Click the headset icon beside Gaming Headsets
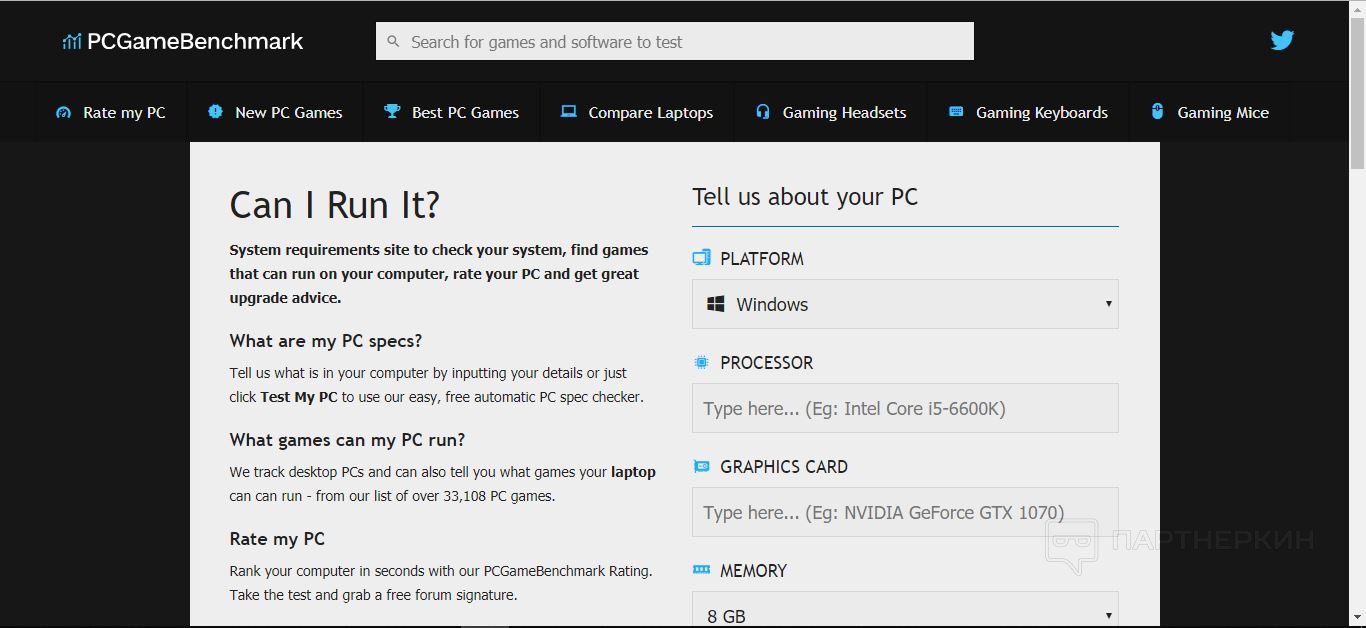 (x=763, y=112)
